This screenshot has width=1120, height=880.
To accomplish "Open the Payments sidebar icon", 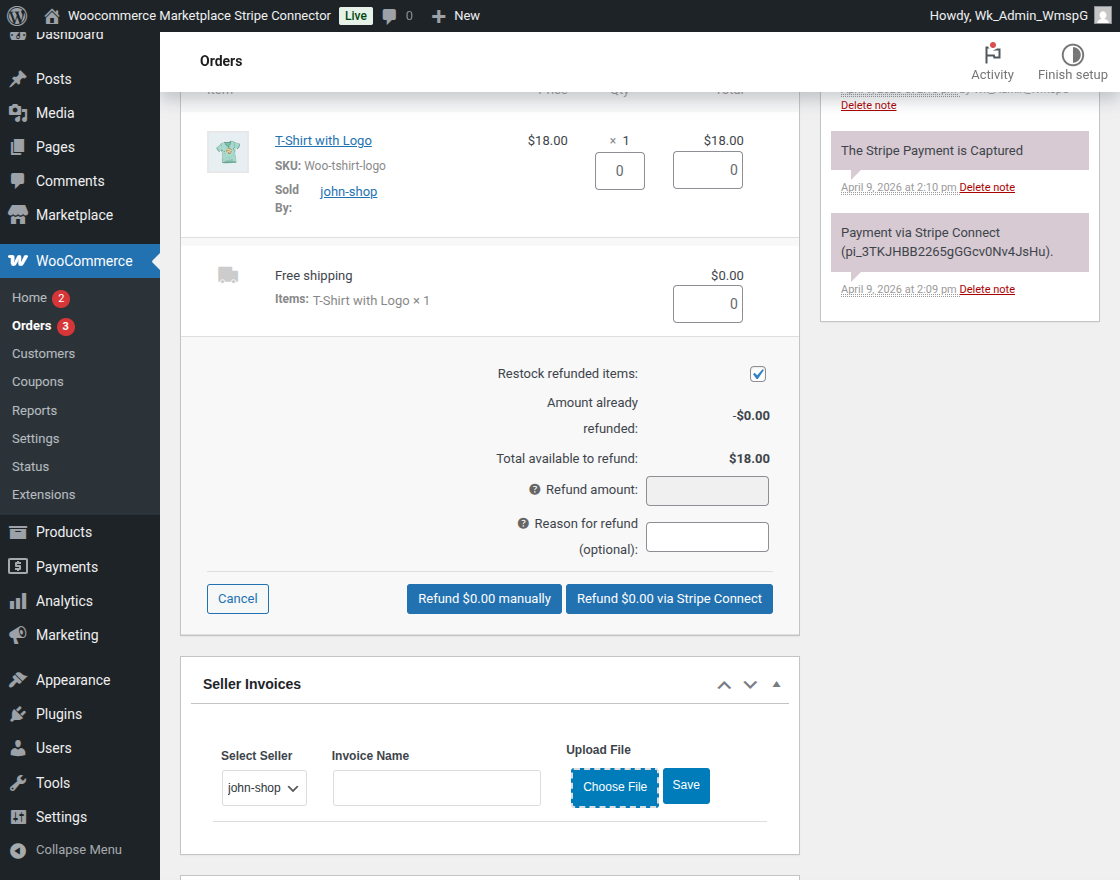I will pyautogui.click(x=20, y=566).
